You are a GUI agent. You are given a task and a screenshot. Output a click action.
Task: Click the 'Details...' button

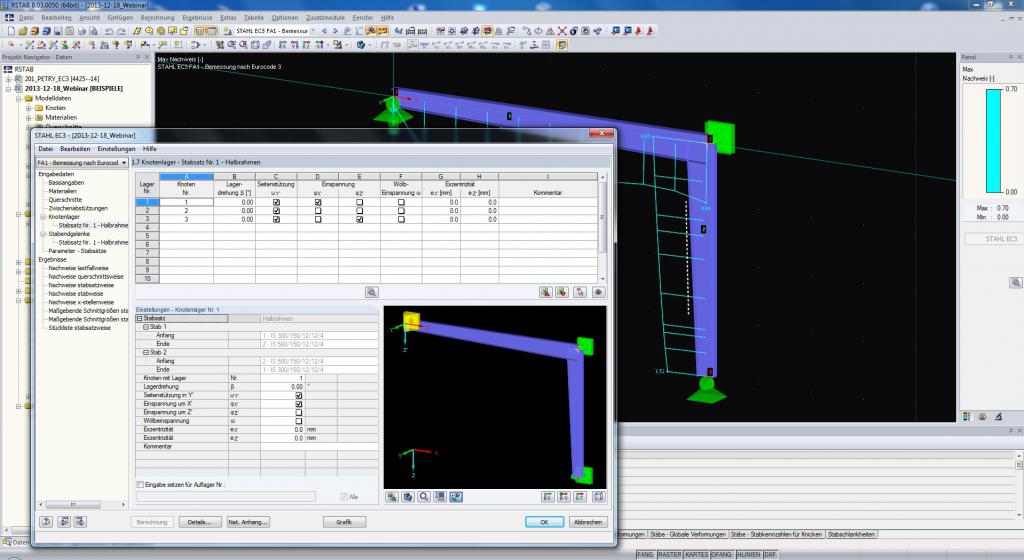[199, 522]
